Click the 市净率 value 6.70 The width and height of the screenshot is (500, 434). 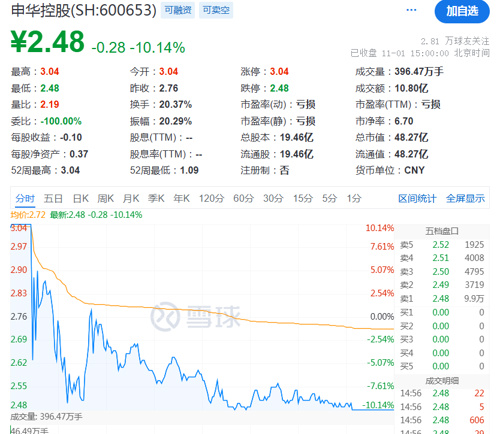[x=404, y=121]
